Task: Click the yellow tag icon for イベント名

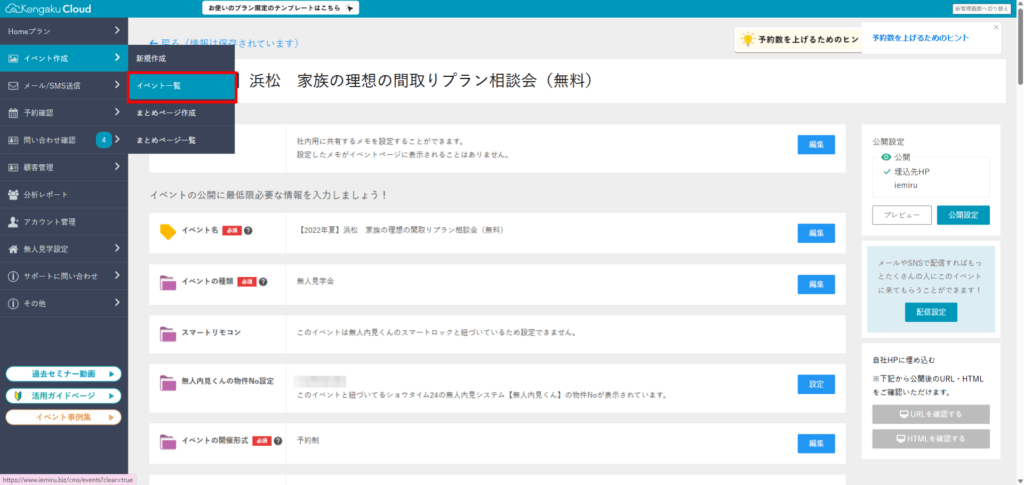Action: [x=168, y=232]
